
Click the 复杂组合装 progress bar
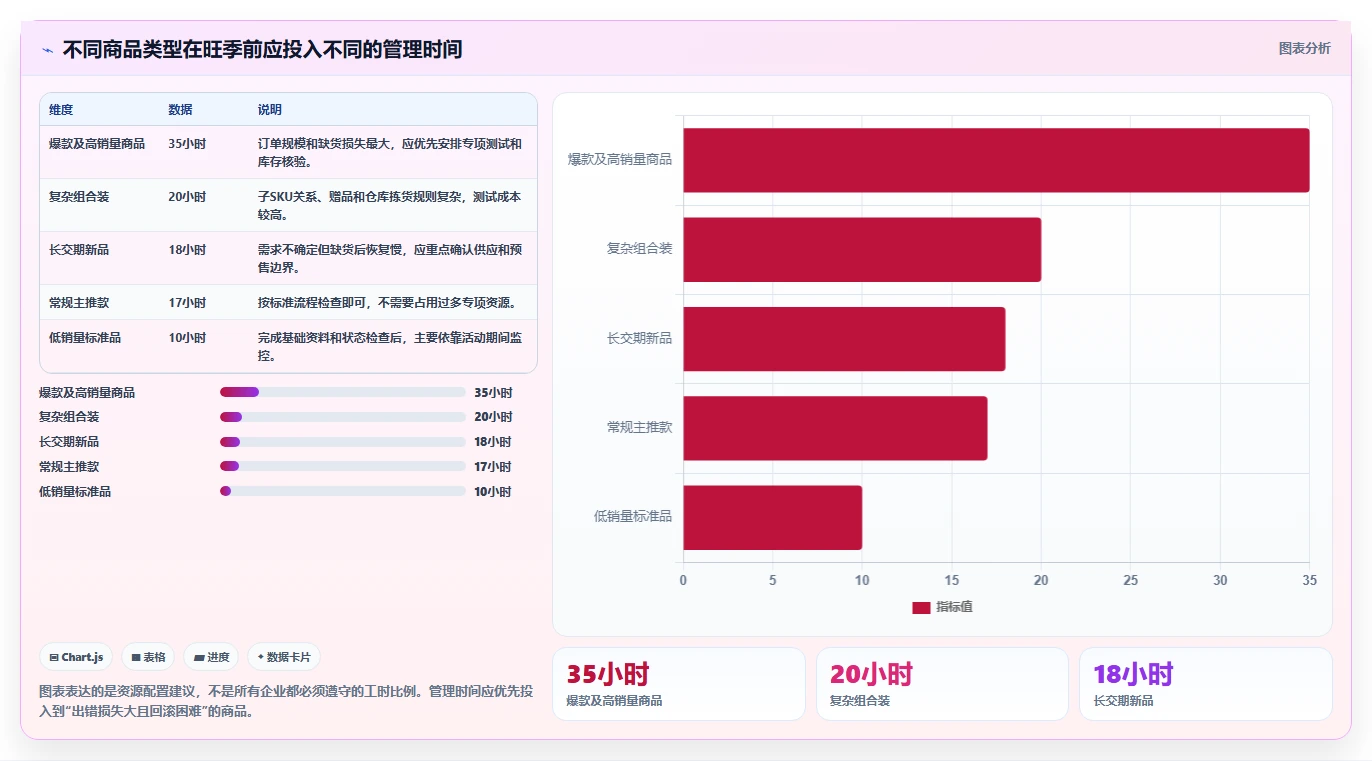pyautogui.click(x=343, y=417)
